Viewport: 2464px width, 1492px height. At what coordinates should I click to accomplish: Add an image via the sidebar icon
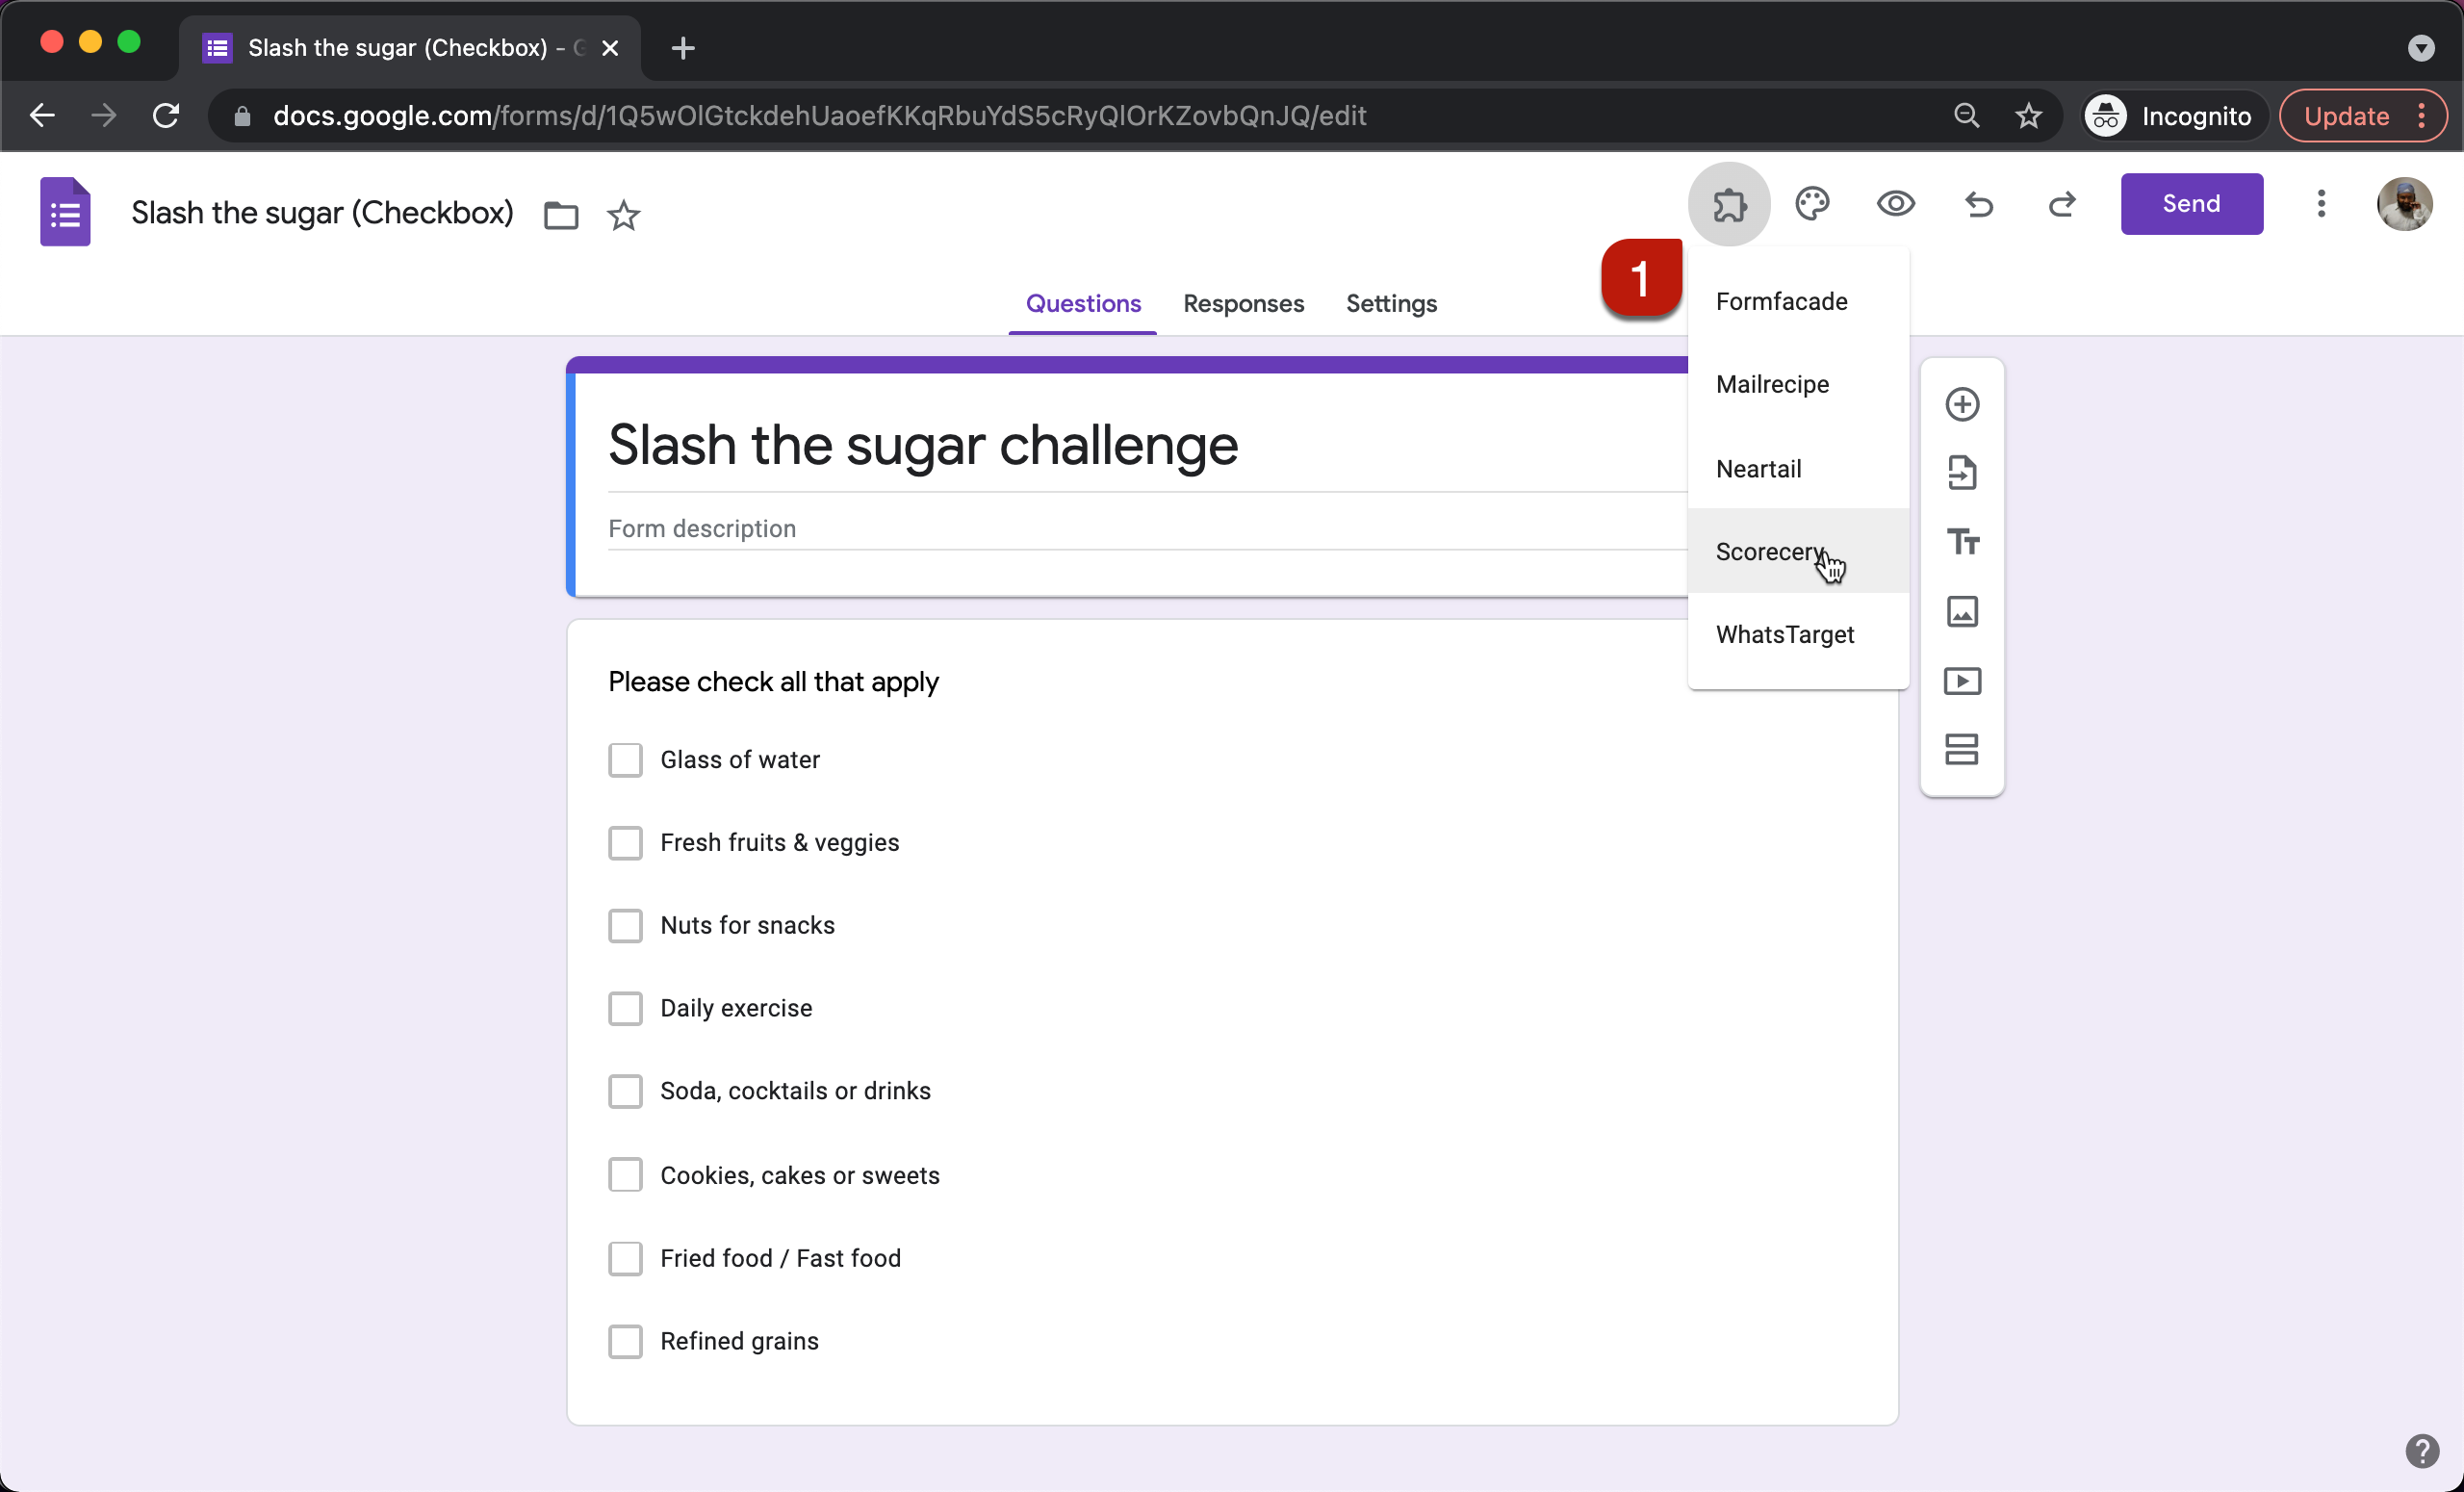pos(1962,611)
